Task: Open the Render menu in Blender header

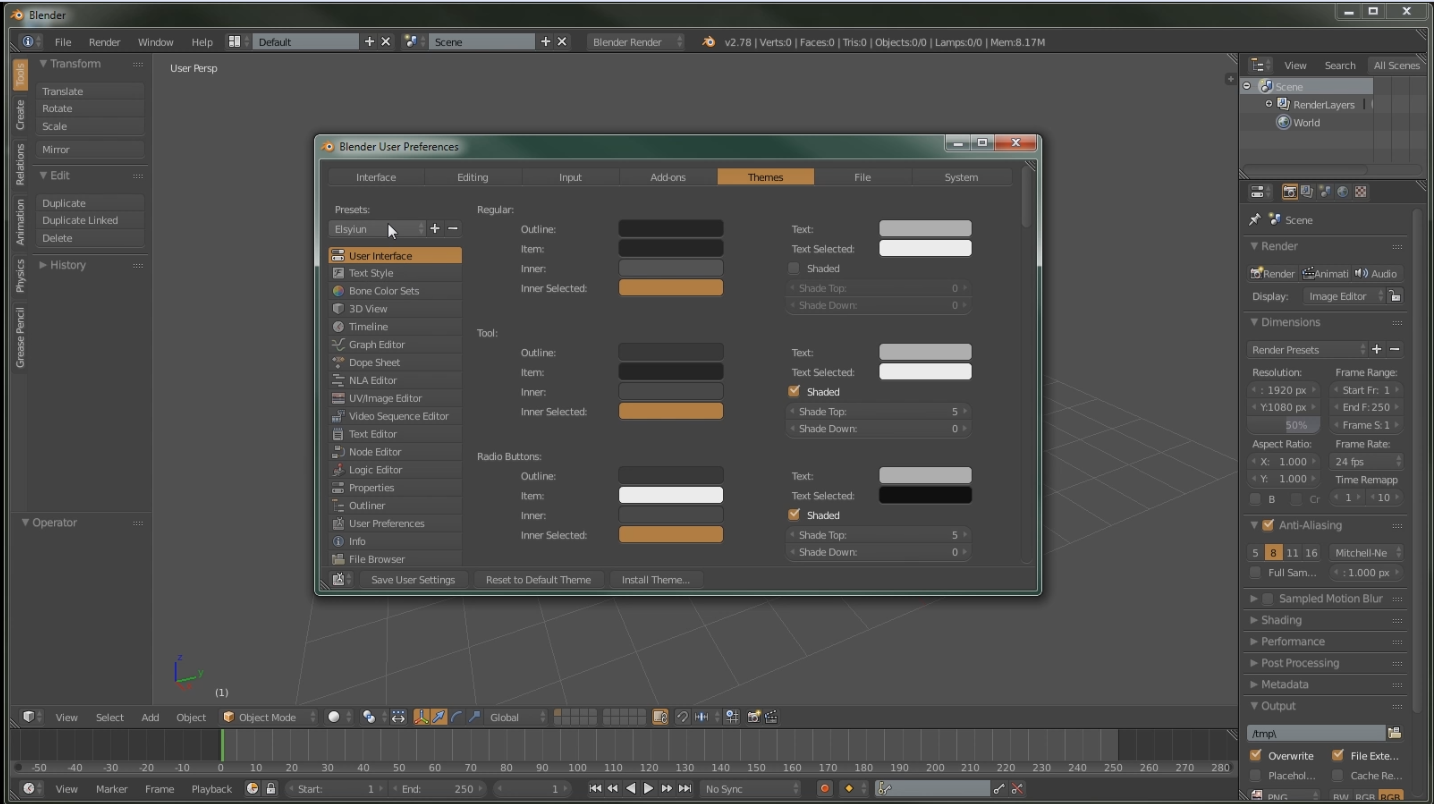Action: (x=104, y=42)
